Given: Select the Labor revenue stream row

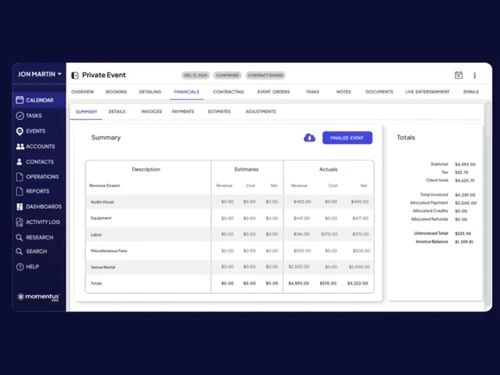Looking at the screenshot, I should click(x=230, y=234).
